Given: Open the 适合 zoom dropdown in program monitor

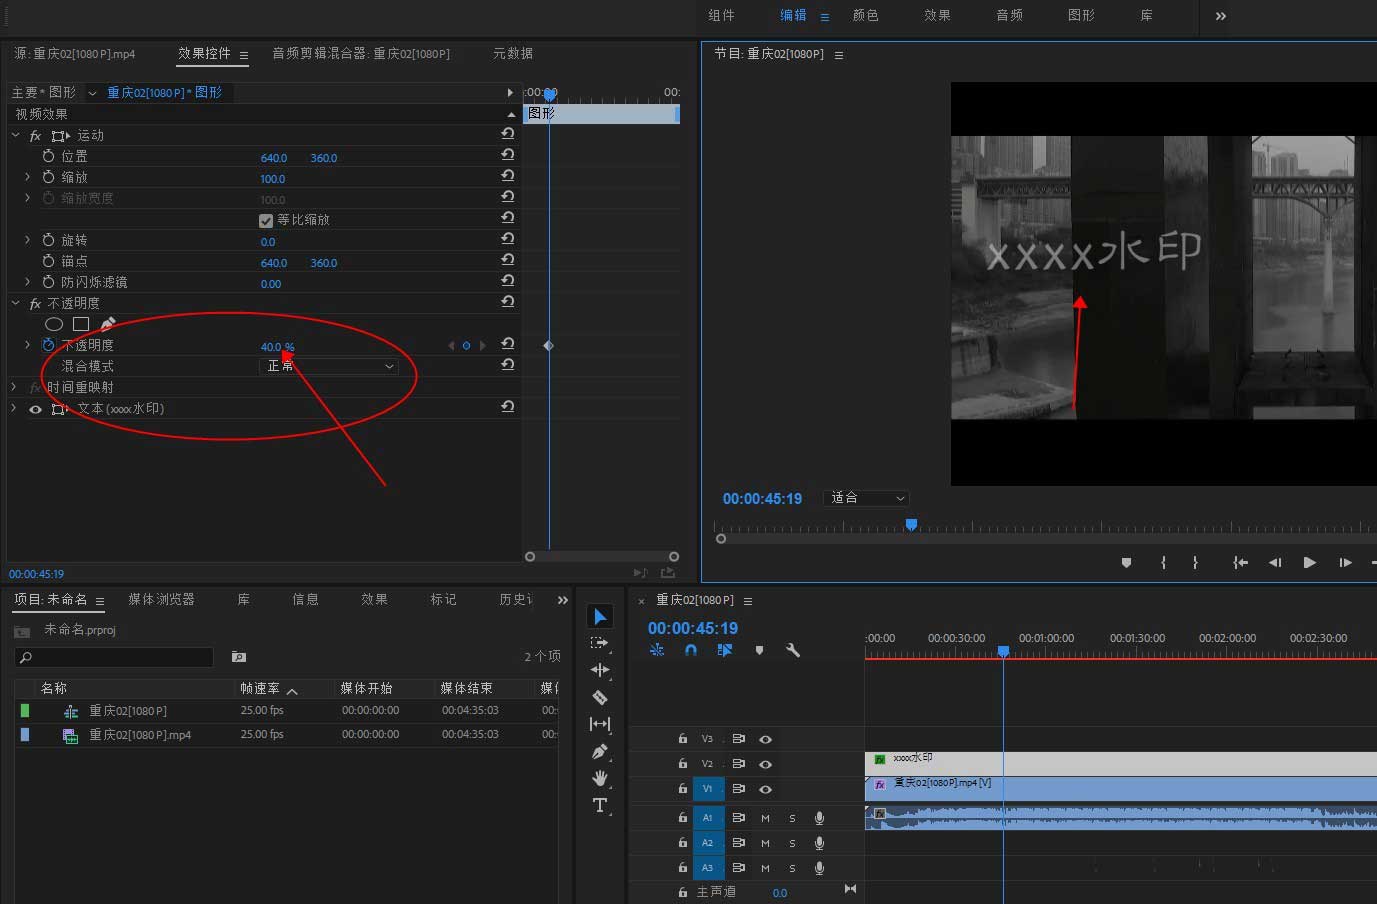Looking at the screenshot, I should click(x=865, y=498).
